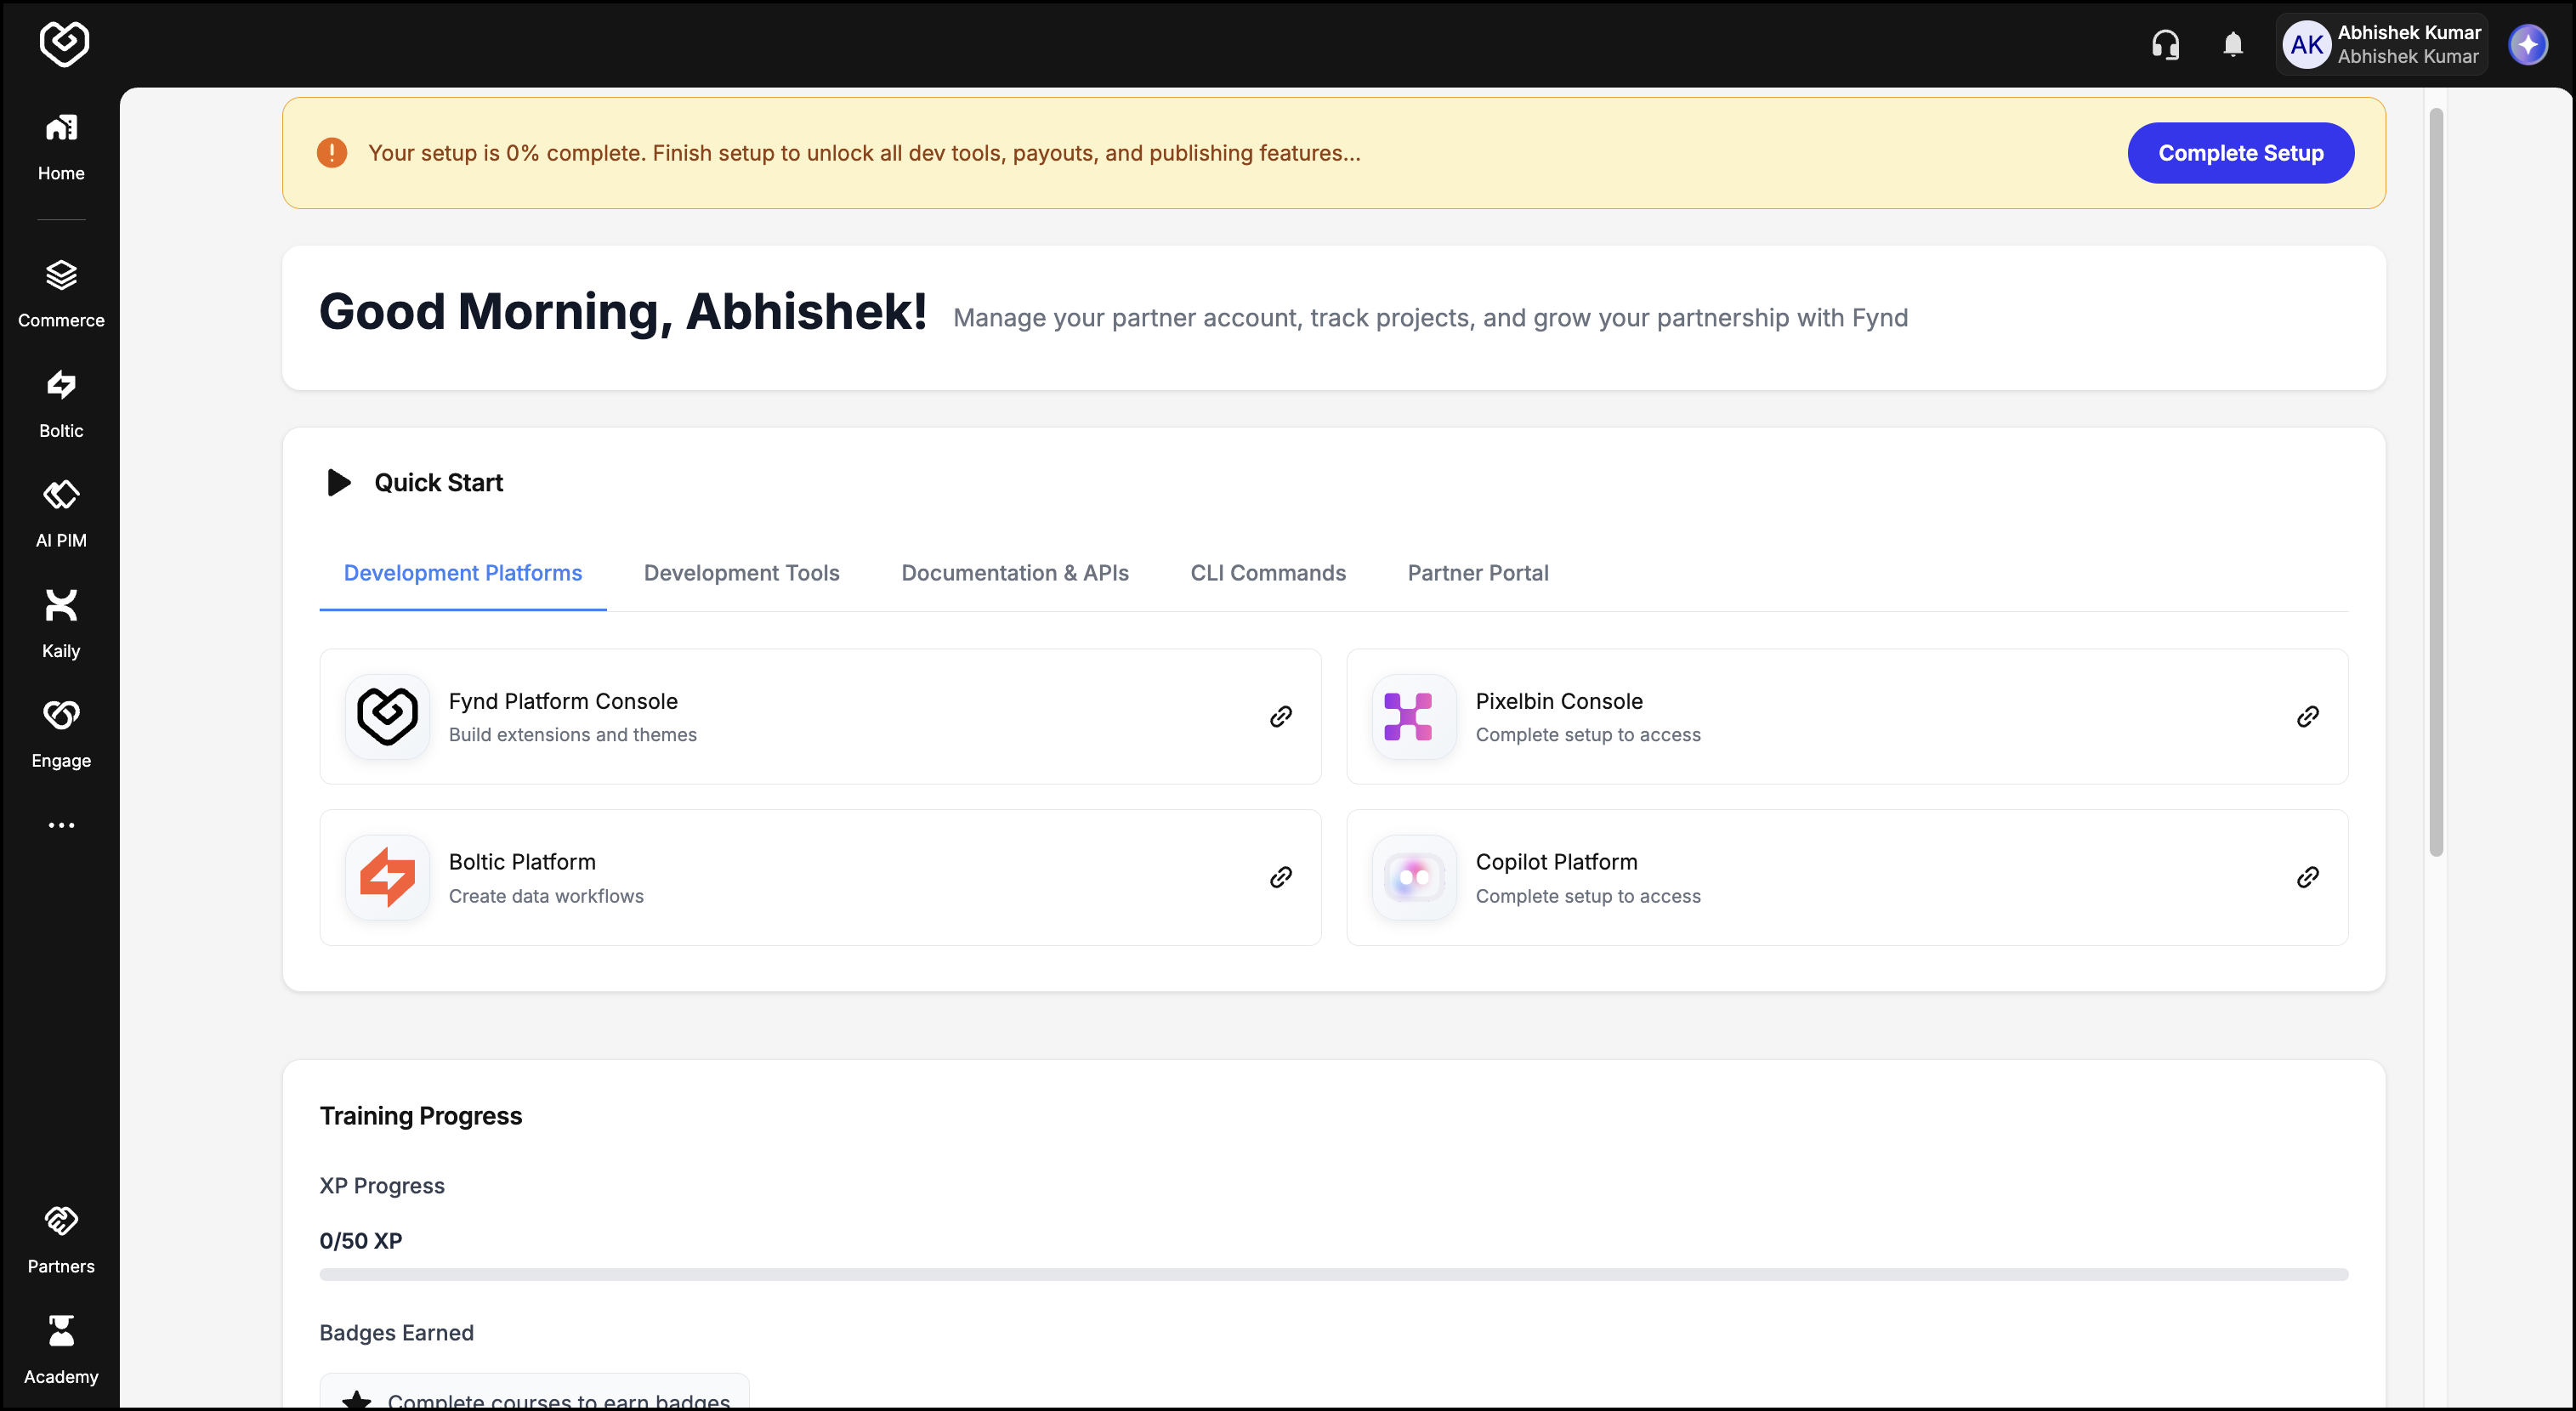This screenshot has height=1411, width=2576.
Task: Click the Boltic Platform logo
Action: tap(388, 877)
